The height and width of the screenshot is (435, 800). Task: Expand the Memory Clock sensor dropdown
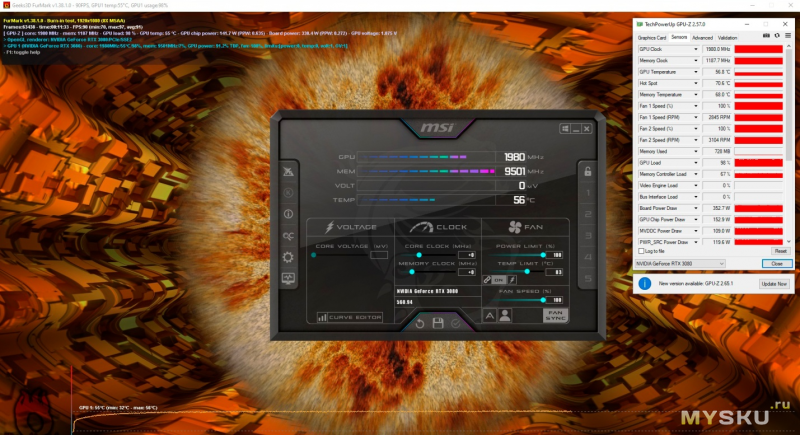point(695,61)
